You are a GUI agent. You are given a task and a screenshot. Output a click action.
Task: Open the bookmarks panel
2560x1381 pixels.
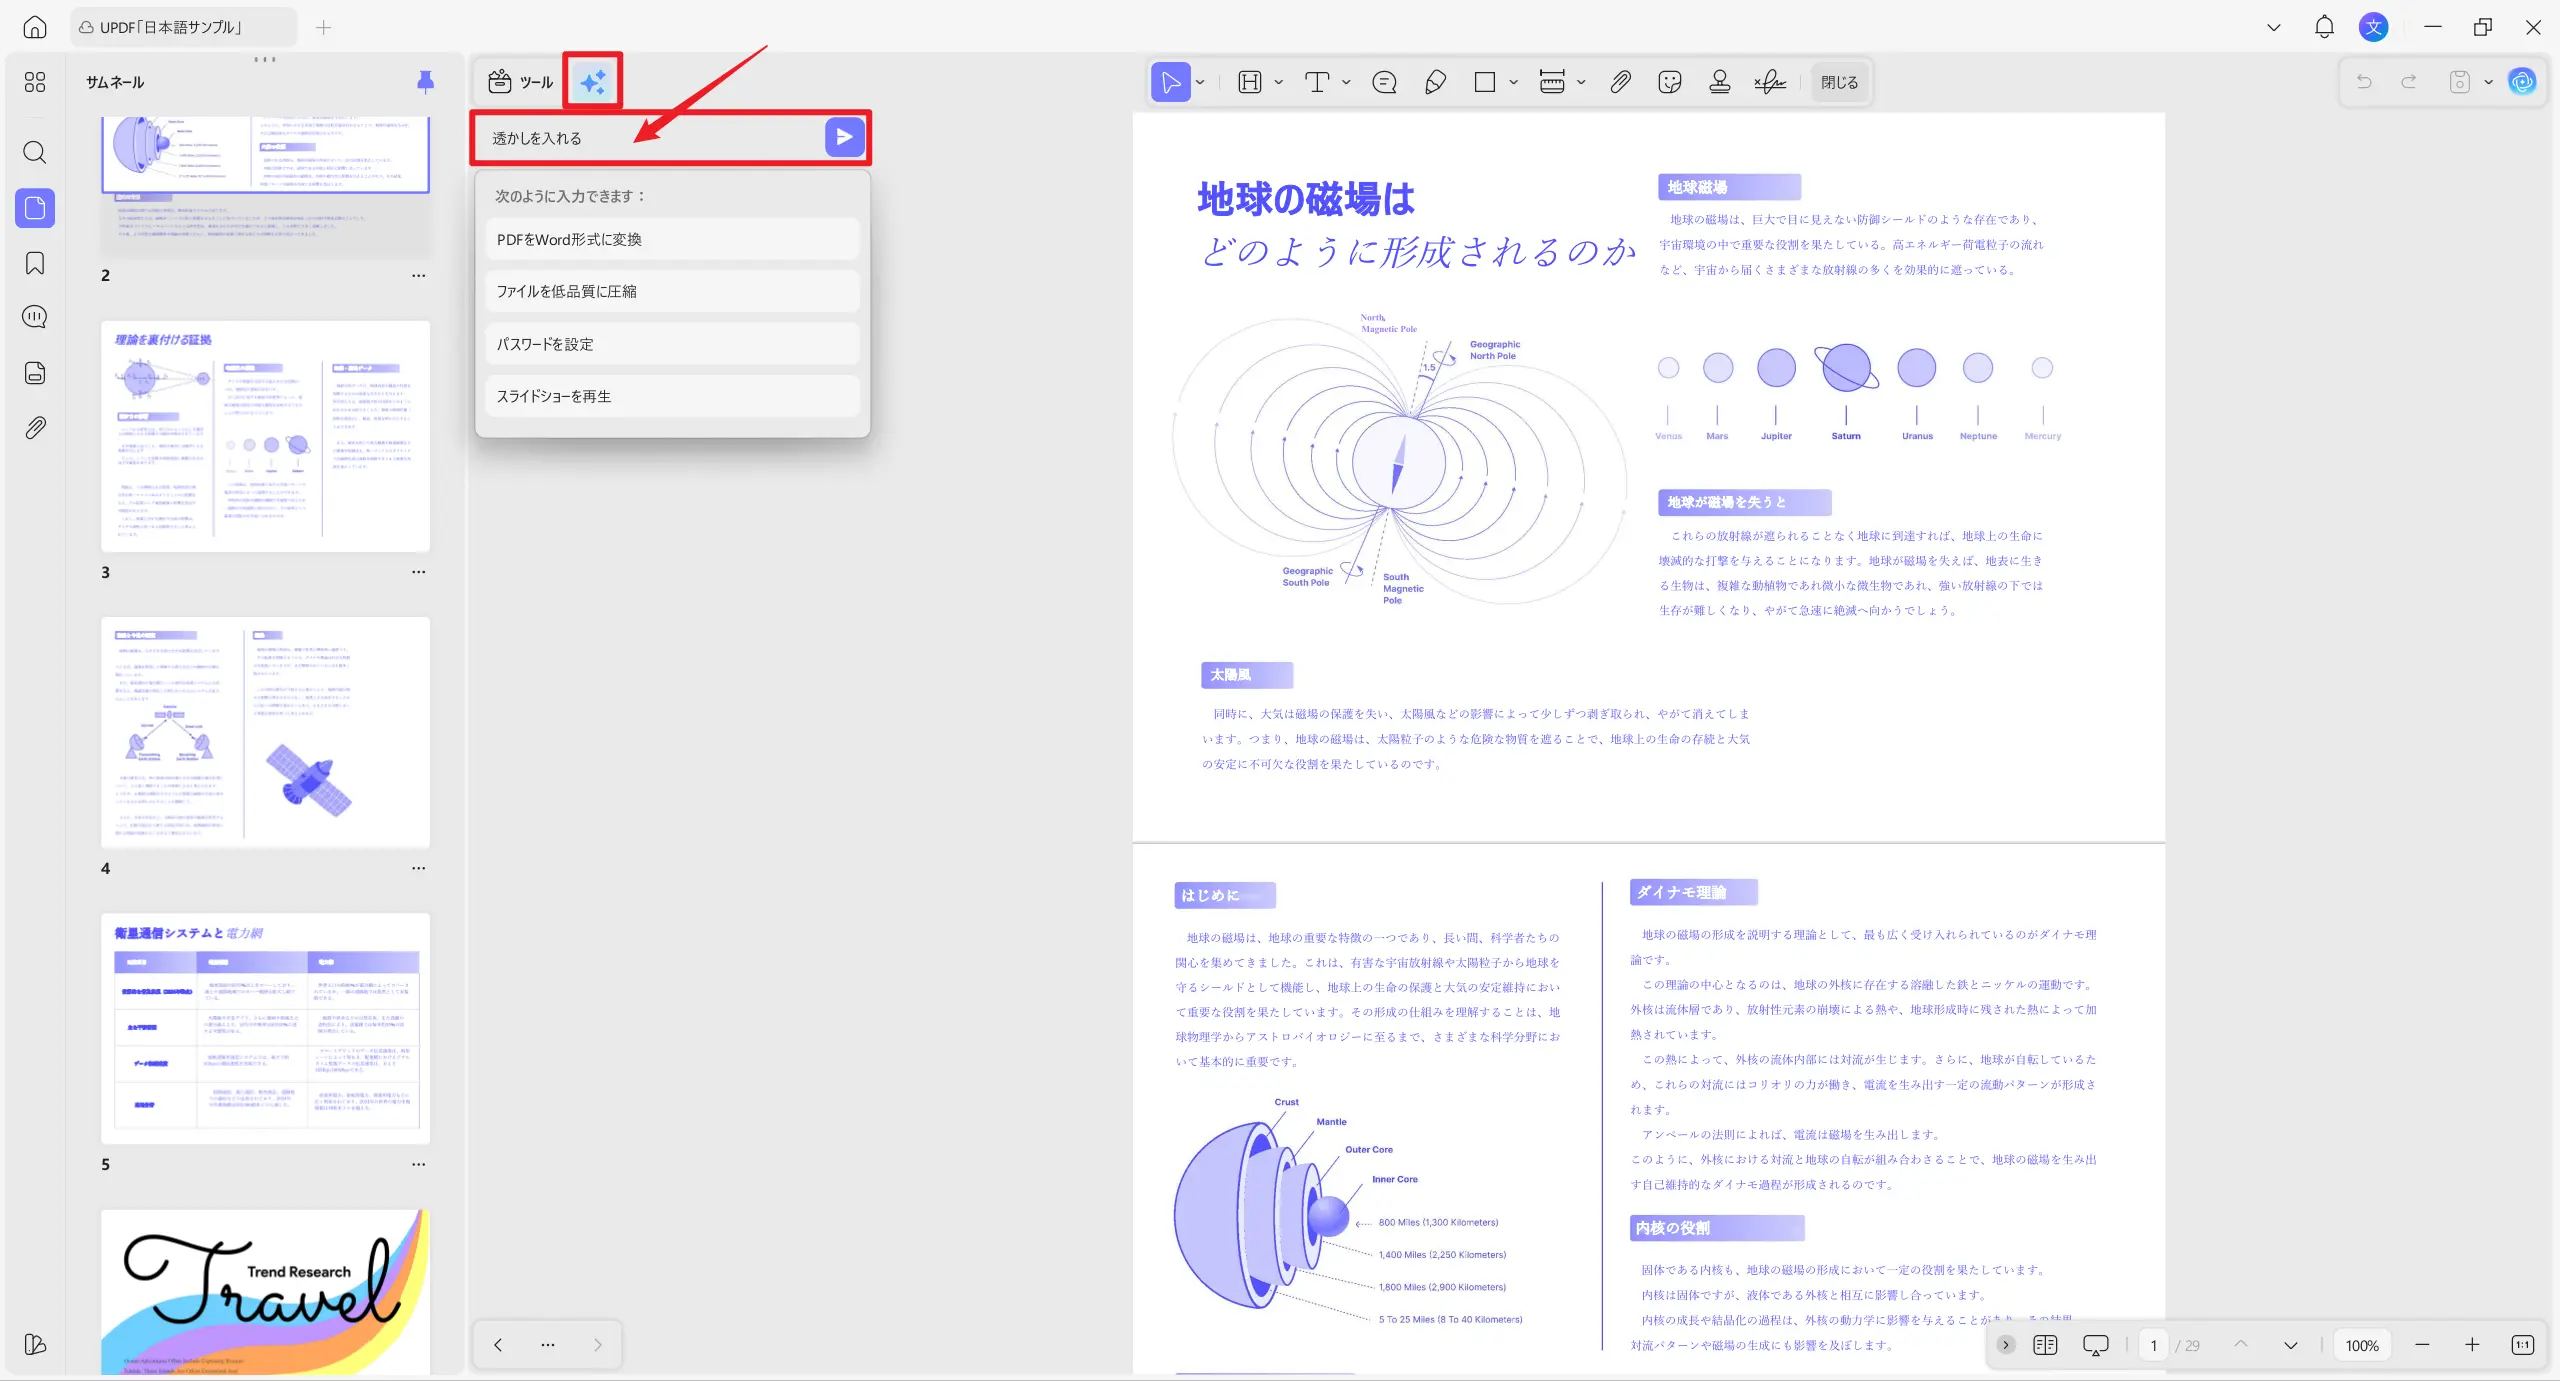click(x=34, y=263)
